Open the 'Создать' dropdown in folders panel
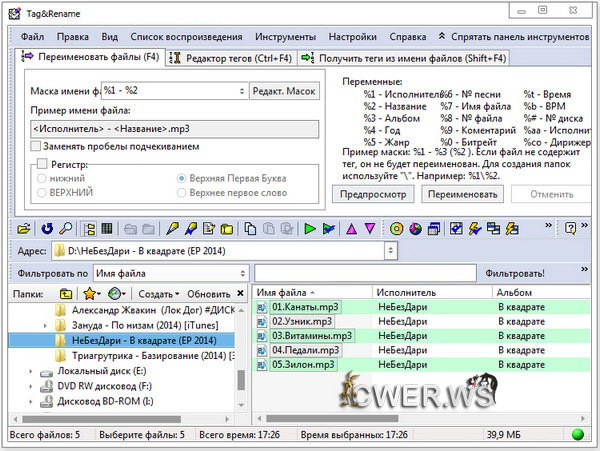This screenshot has height=451, width=600. pyautogui.click(x=159, y=294)
